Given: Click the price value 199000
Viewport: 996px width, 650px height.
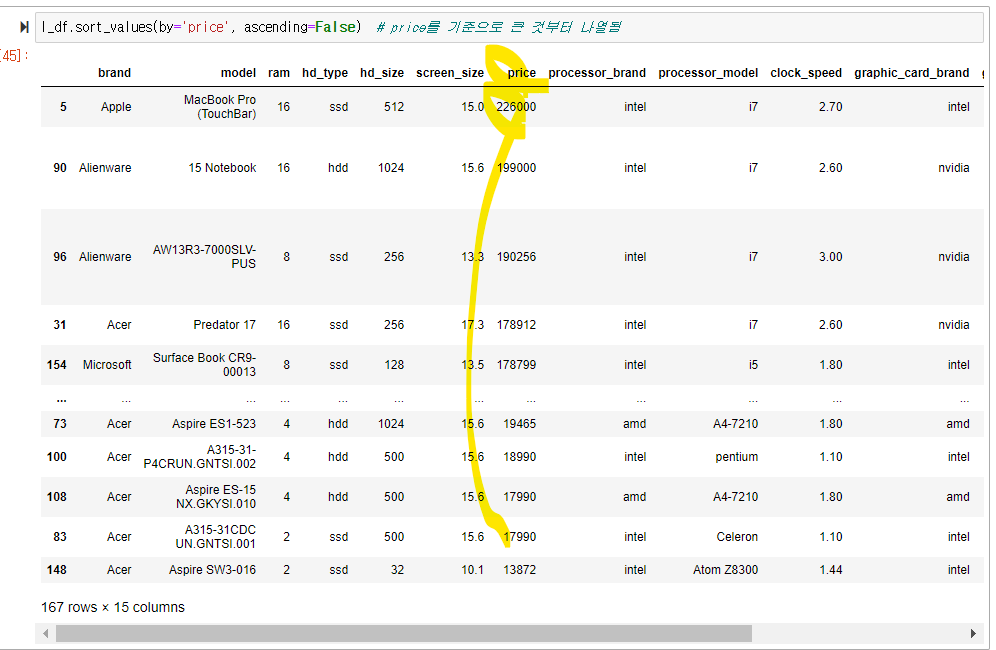Looking at the screenshot, I should [516, 168].
